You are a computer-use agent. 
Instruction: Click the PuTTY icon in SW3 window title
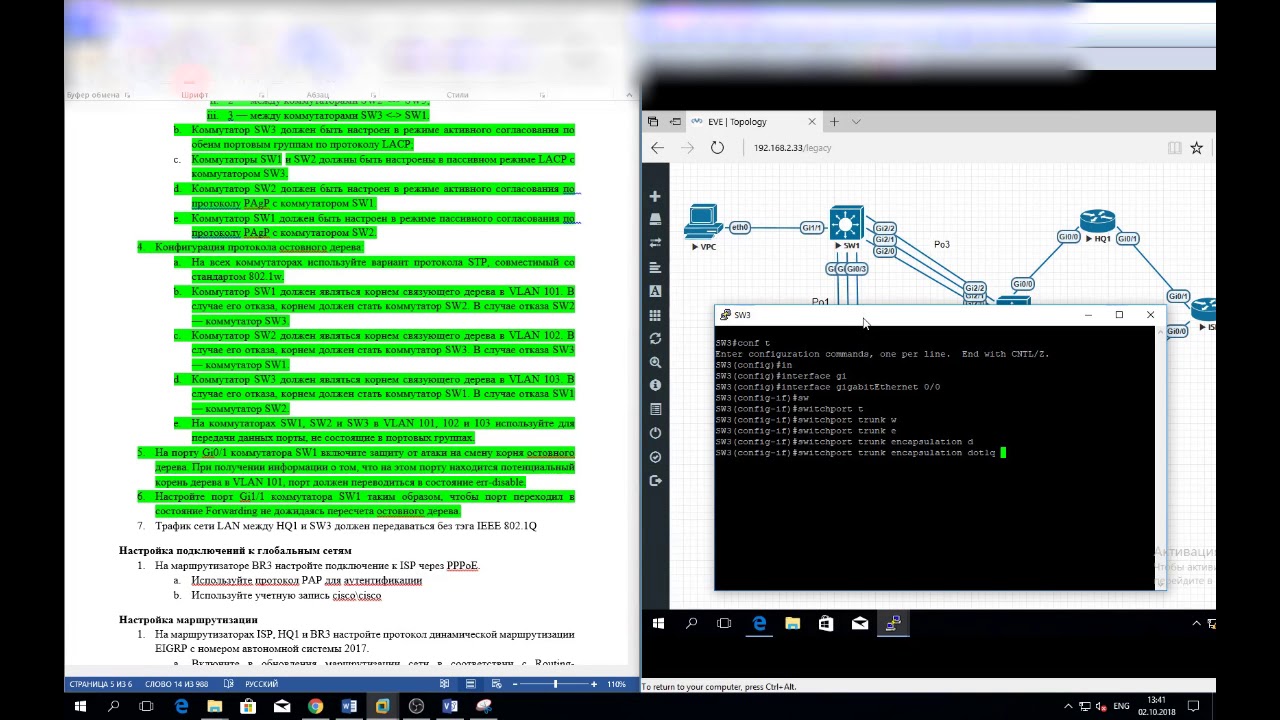click(724, 315)
